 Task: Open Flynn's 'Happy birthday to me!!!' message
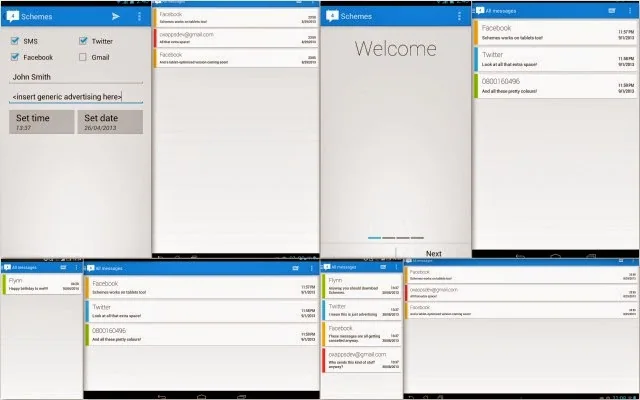tap(42, 284)
